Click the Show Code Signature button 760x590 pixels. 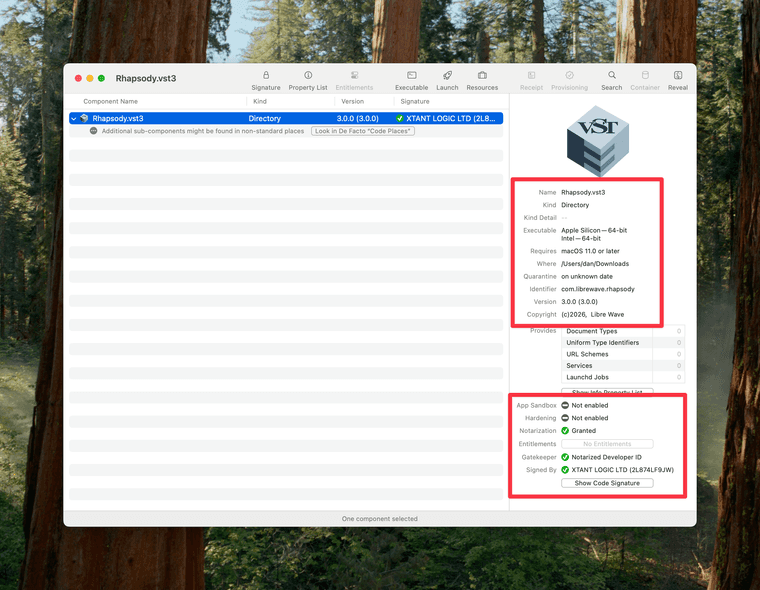pyautogui.click(x=607, y=483)
